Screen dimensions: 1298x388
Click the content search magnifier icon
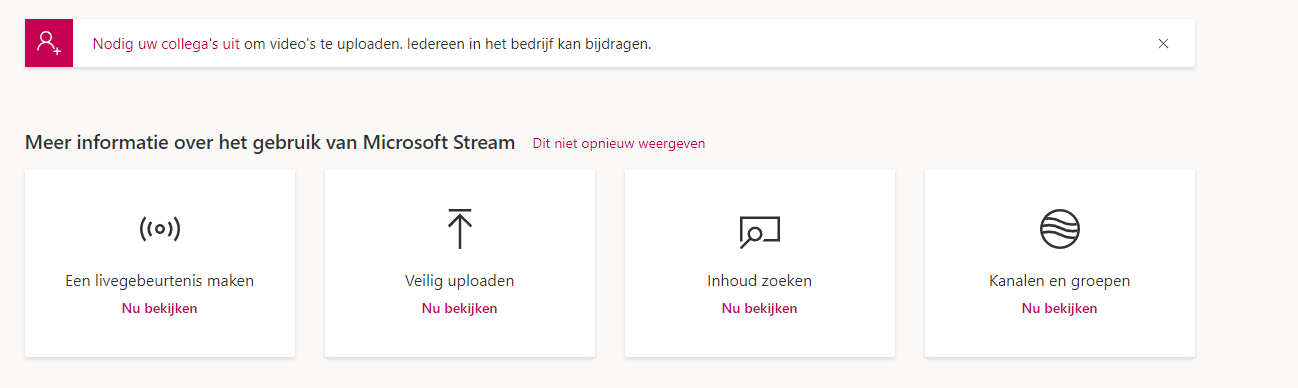pyautogui.click(x=759, y=231)
